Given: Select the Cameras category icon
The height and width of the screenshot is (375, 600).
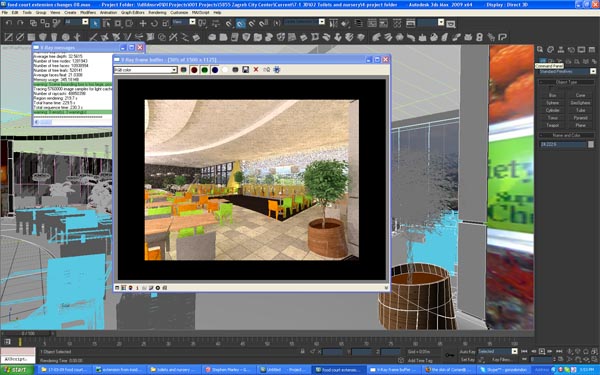Looking at the screenshot, I should (569, 61).
